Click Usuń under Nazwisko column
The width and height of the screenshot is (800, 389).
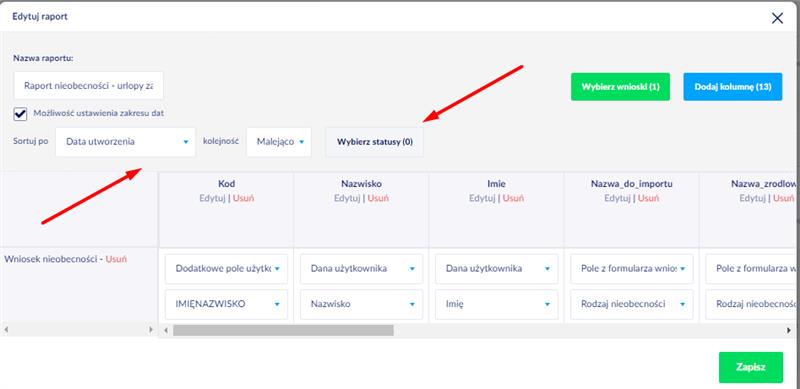[379, 198]
